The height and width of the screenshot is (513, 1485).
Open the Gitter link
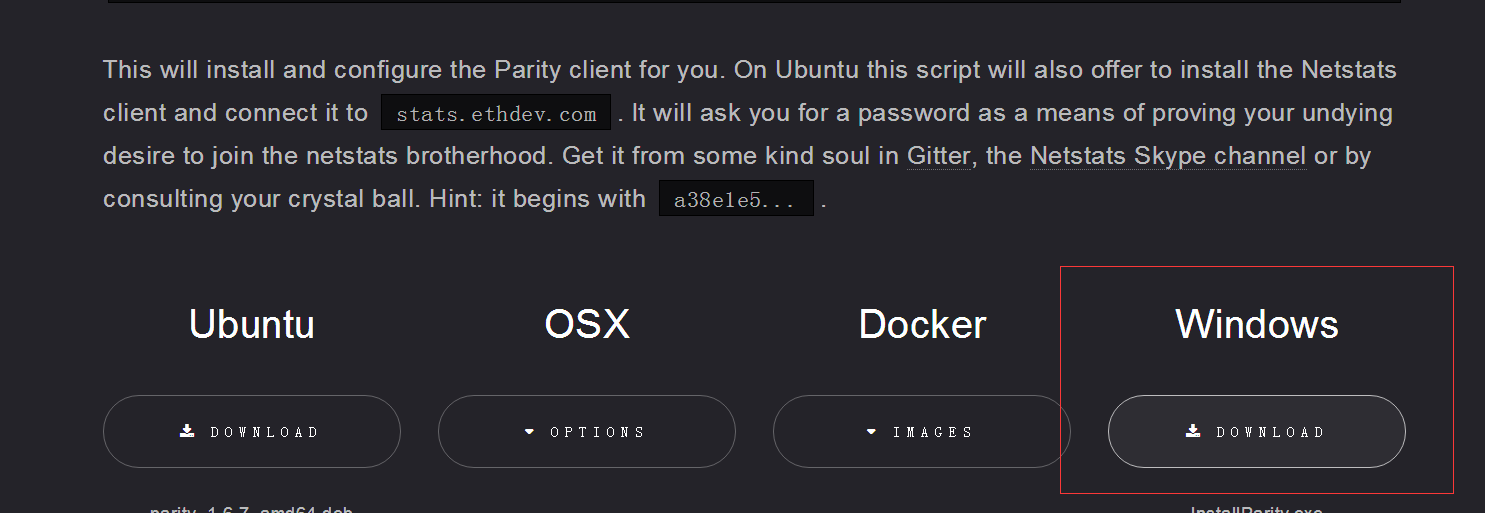tap(939, 156)
